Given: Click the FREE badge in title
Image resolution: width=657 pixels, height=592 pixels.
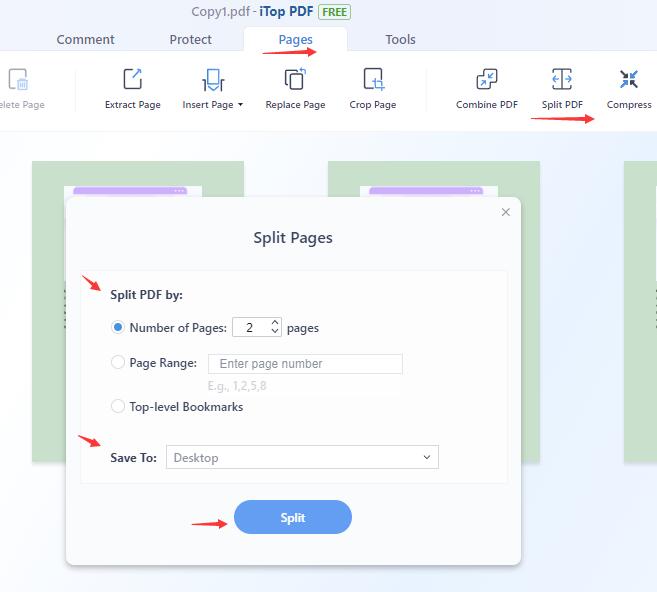Looking at the screenshot, I should click(x=334, y=12).
